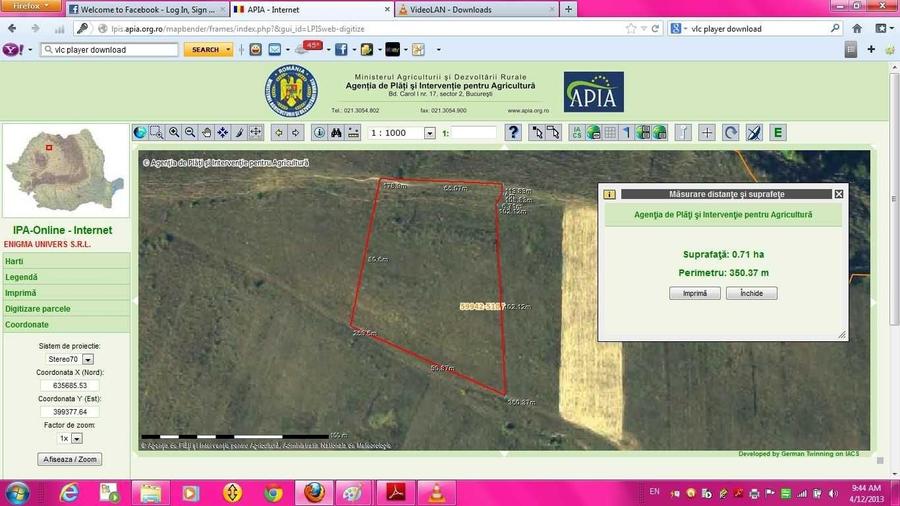This screenshot has width=900, height=506.
Task: Click the Afiseaza / Zoom button
Action: [69, 459]
